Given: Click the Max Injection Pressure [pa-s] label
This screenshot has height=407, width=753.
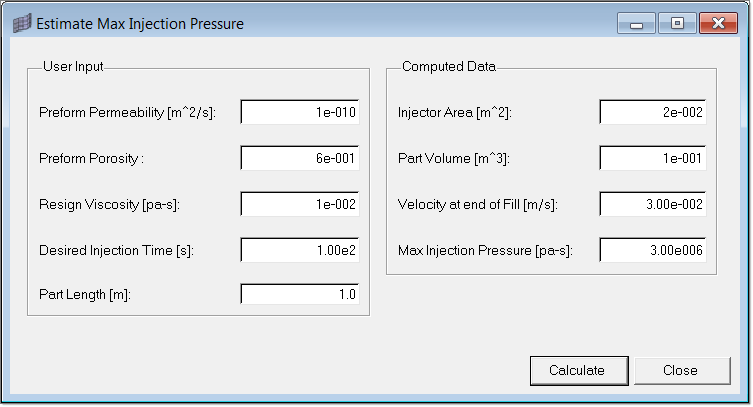Looking at the screenshot, I should pos(485,249).
